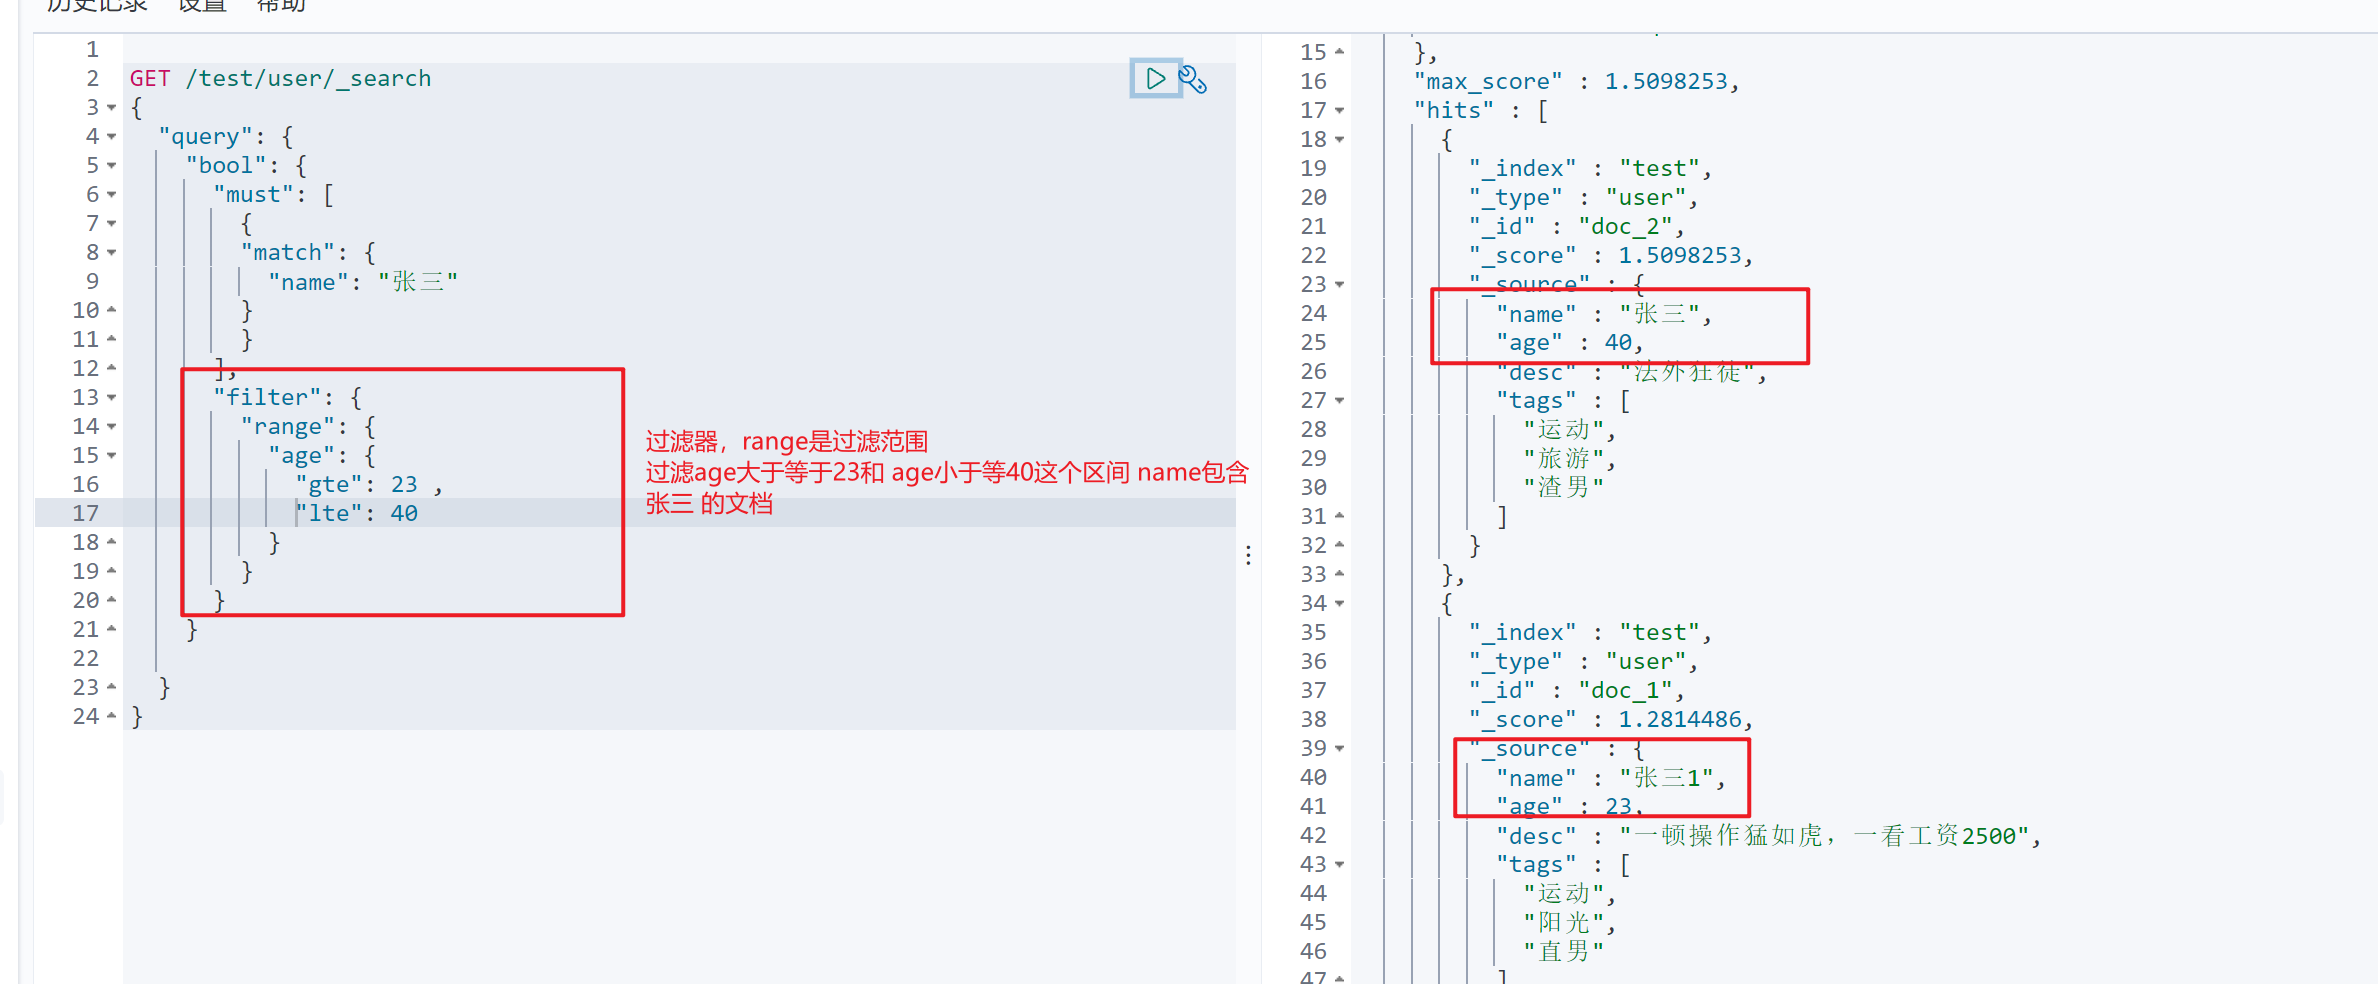Collapse the "hits" array arrow at response line 17
2378x984 pixels.
point(1340,111)
